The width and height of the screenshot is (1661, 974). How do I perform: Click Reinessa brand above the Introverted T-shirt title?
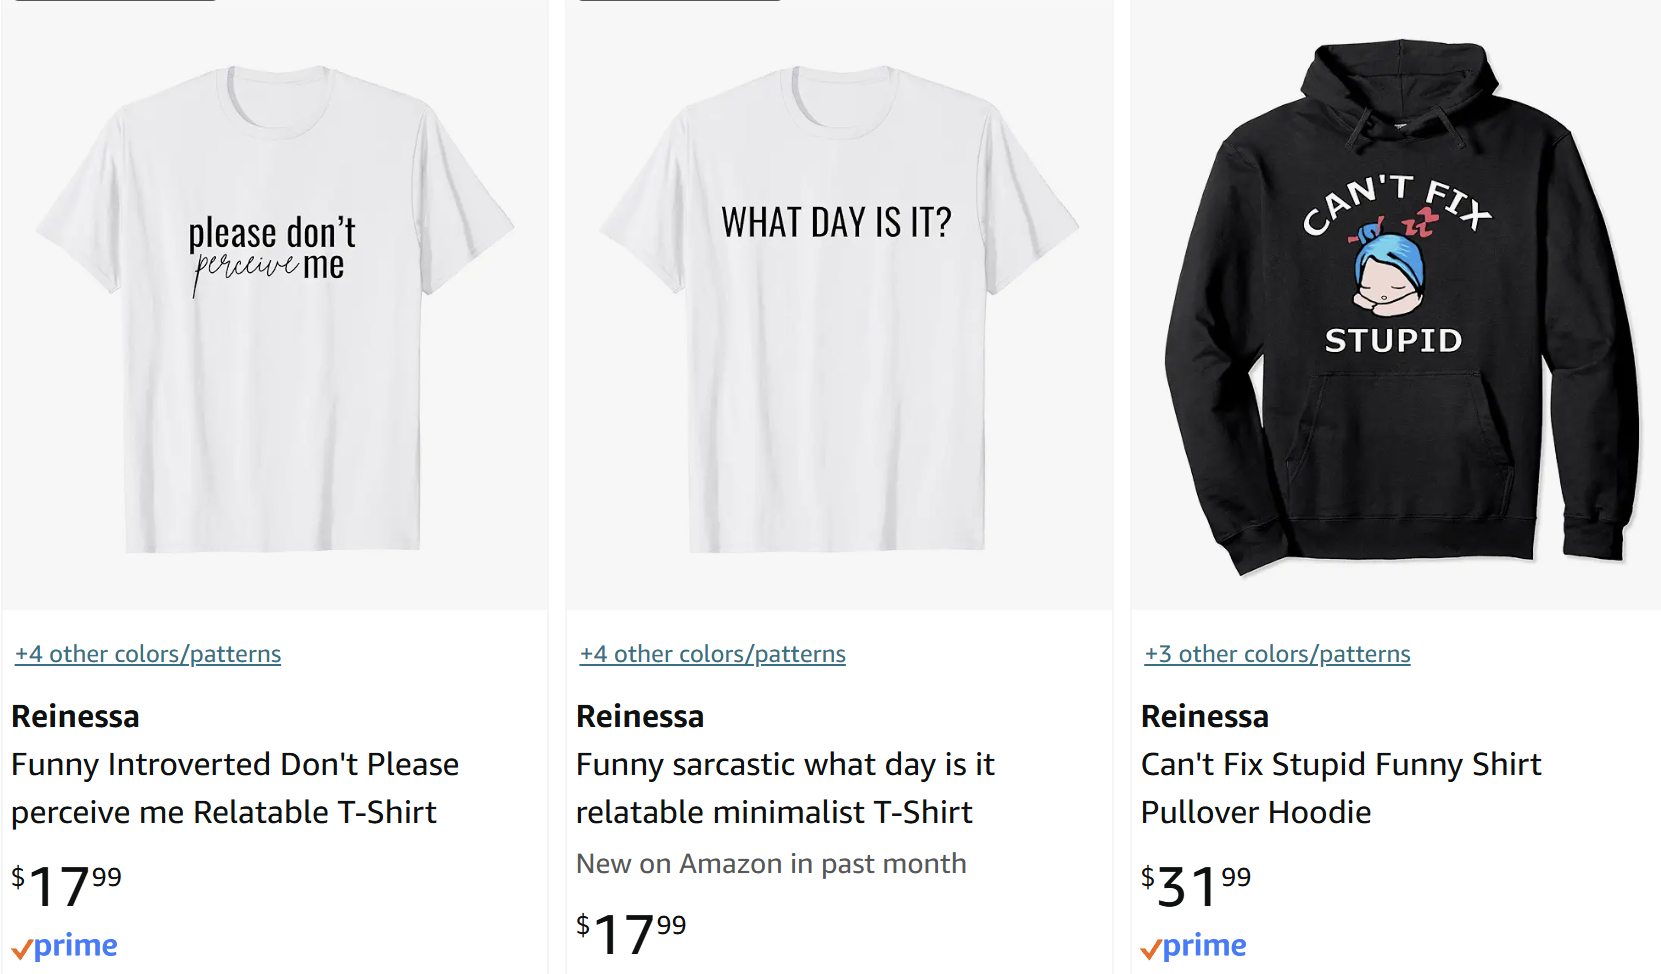[x=75, y=717]
